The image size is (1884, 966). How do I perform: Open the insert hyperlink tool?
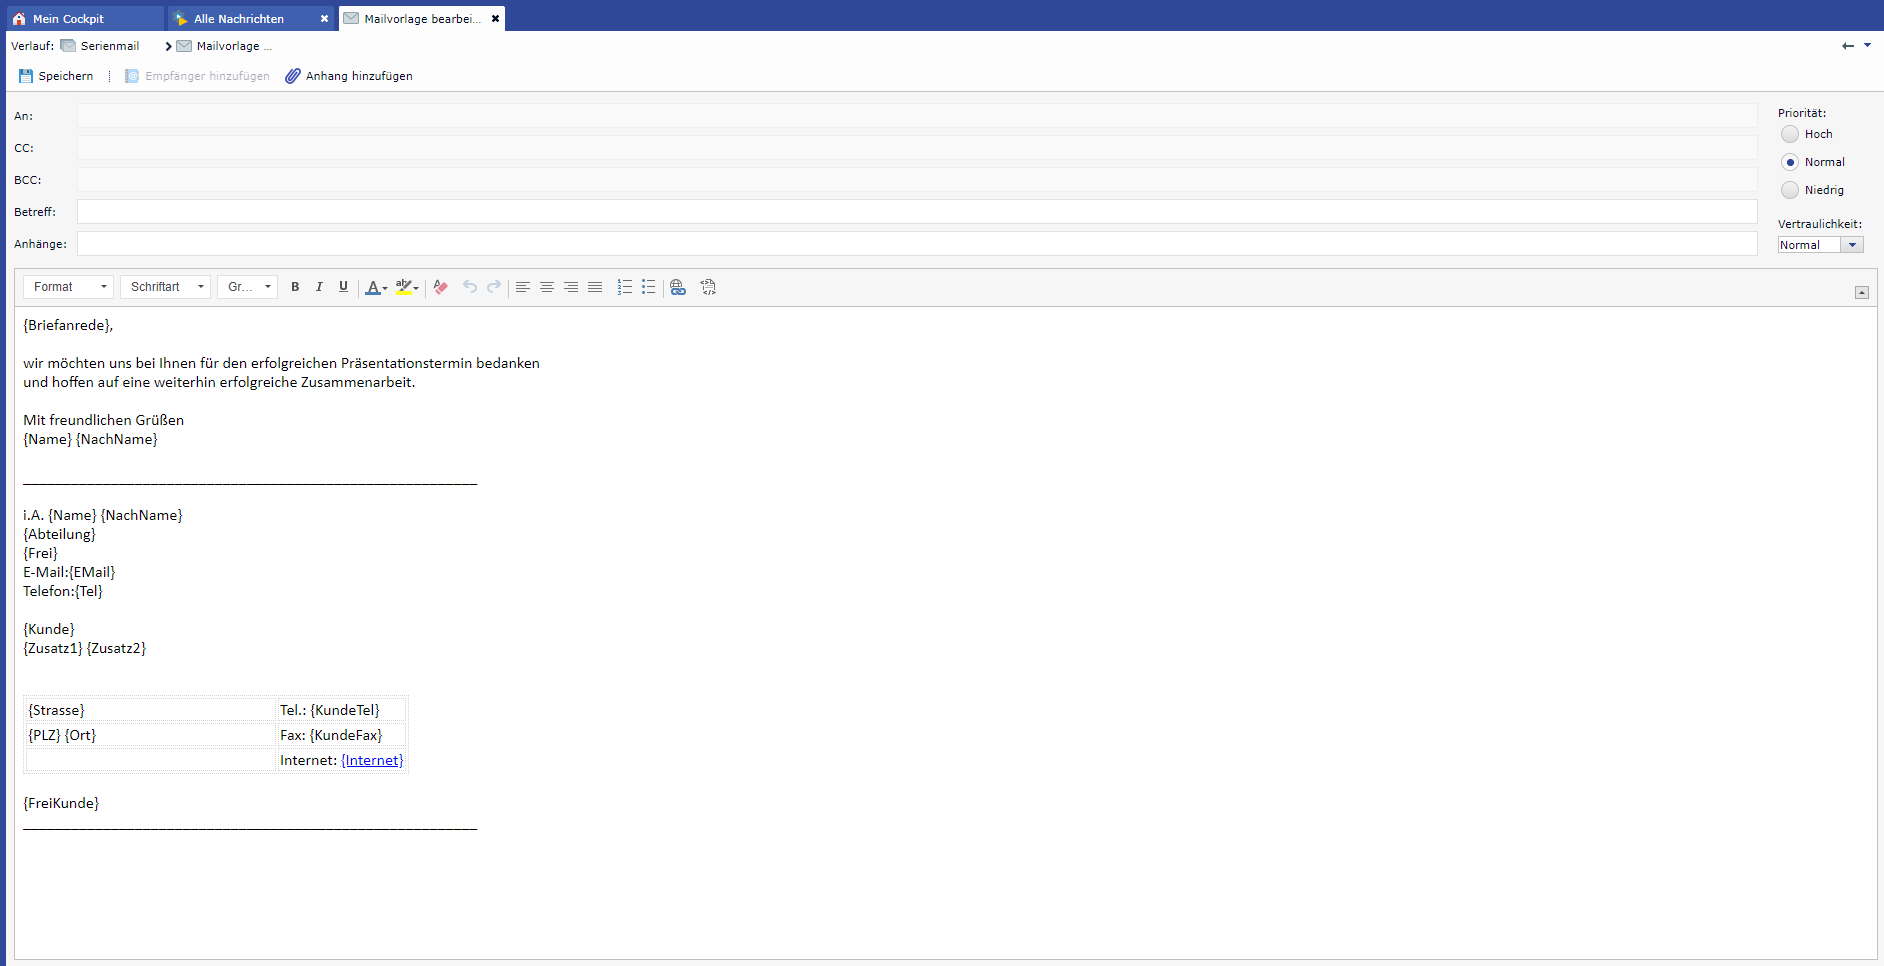tap(678, 287)
